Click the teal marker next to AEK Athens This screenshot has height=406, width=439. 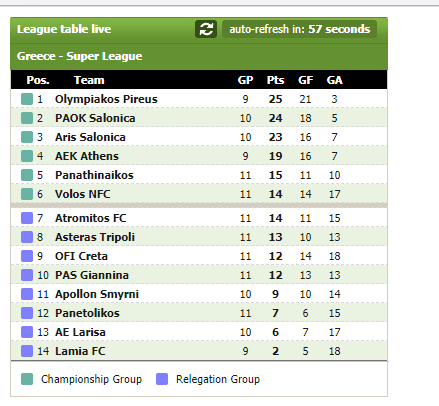coord(27,156)
